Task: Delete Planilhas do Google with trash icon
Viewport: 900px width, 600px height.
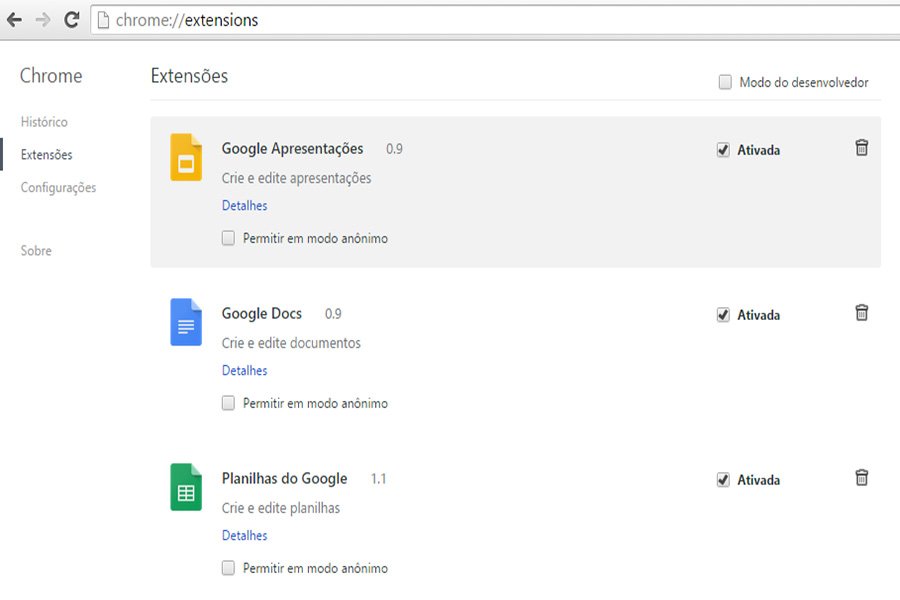Action: pyautogui.click(x=862, y=477)
